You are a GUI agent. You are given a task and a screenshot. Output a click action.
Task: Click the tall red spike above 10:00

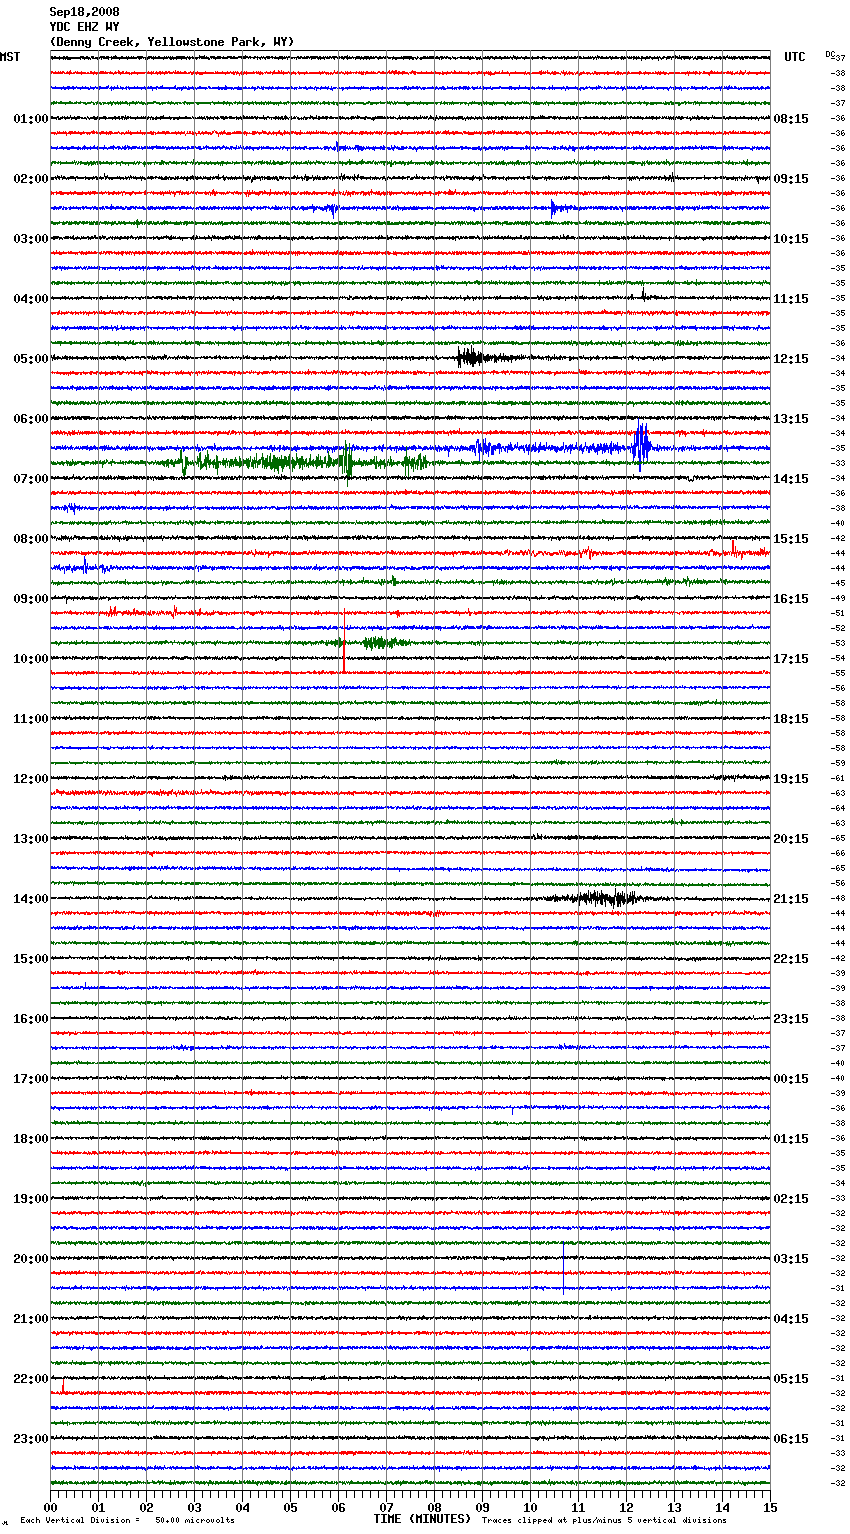(343, 640)
